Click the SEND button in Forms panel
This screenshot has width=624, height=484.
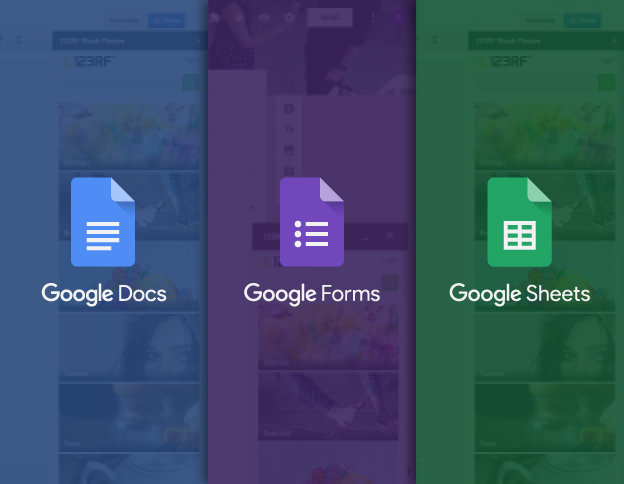330,18
